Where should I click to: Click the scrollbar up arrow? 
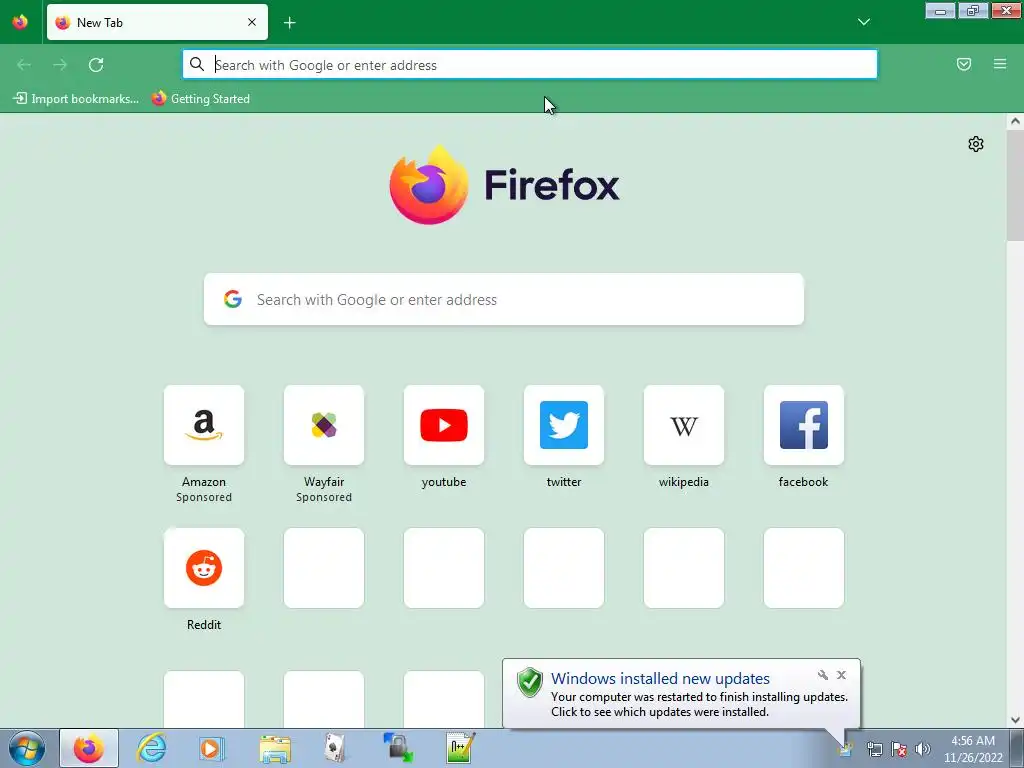(1015, 121)
